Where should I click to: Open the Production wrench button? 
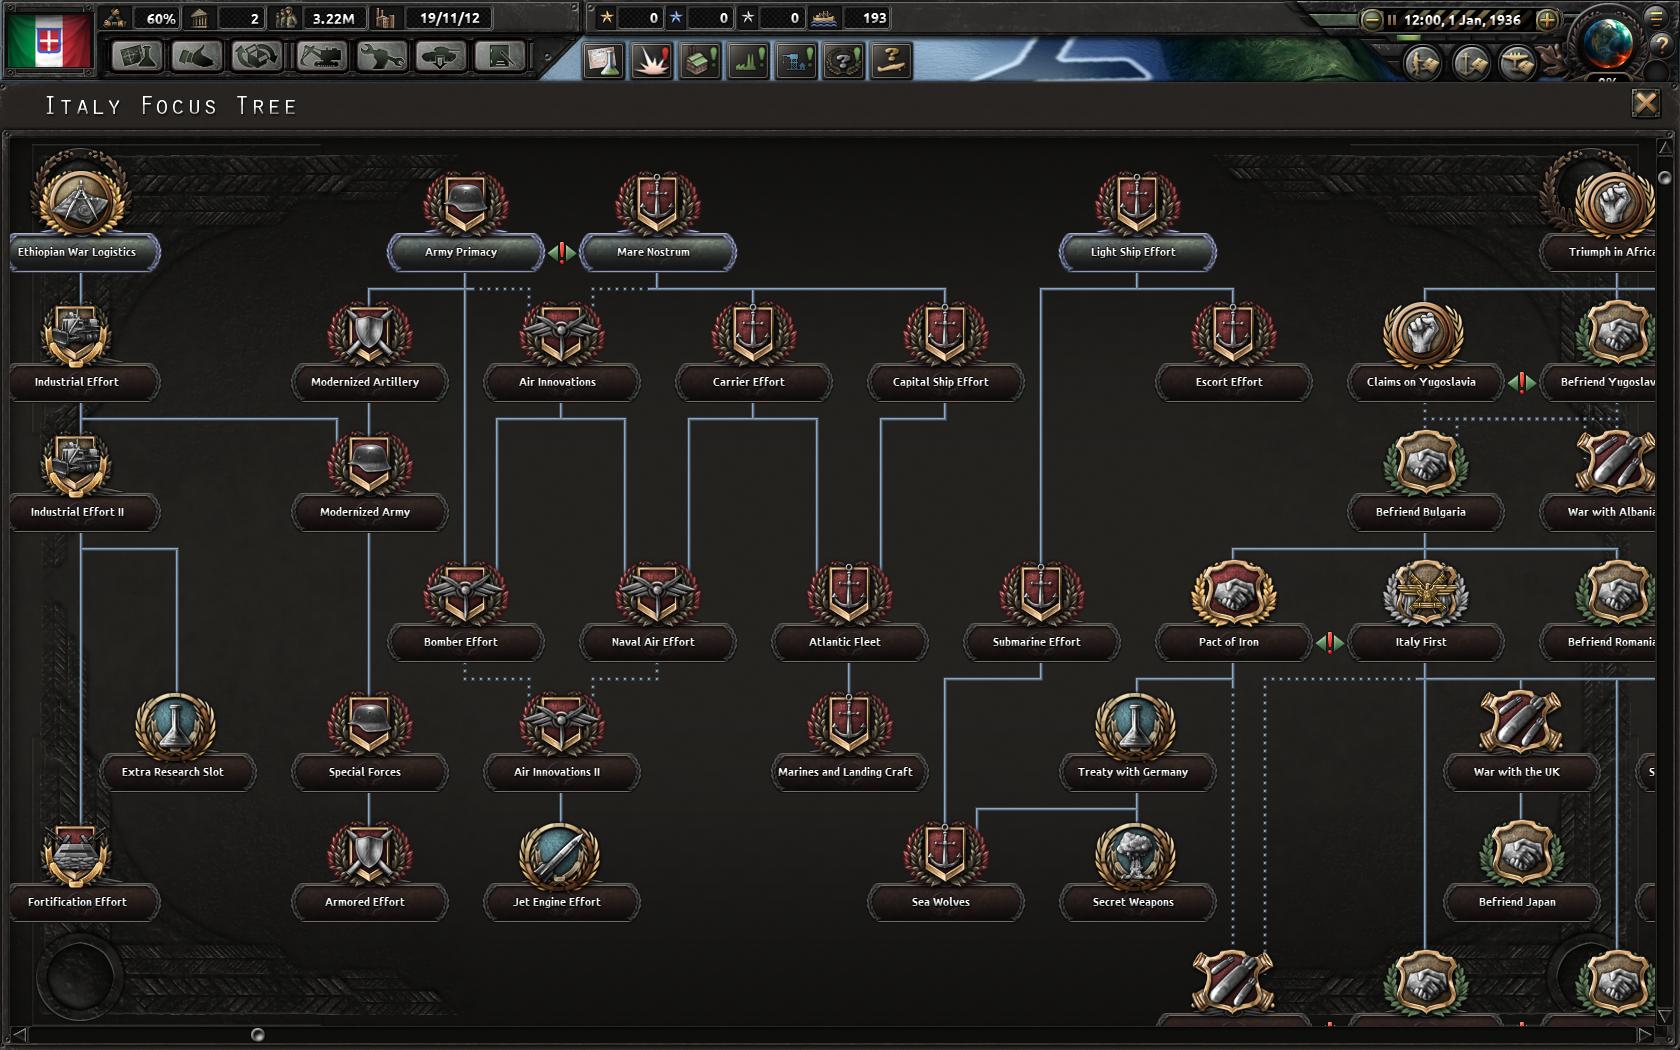pyautogui.click(x=382, y=56)
